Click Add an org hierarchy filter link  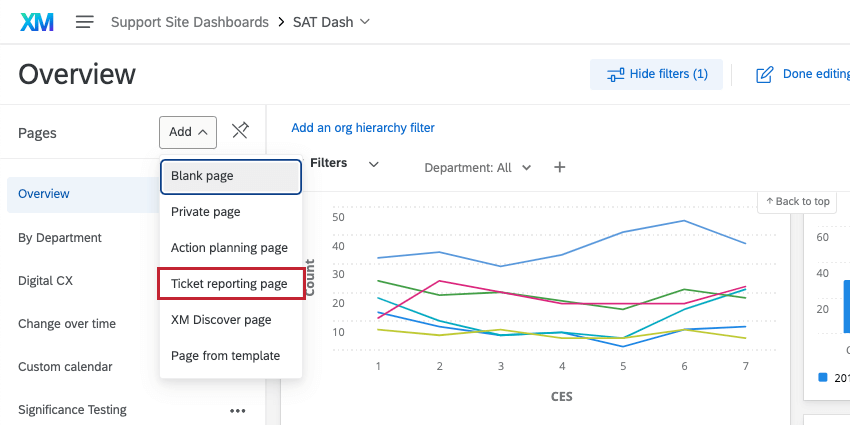click(x=363, y=128)
